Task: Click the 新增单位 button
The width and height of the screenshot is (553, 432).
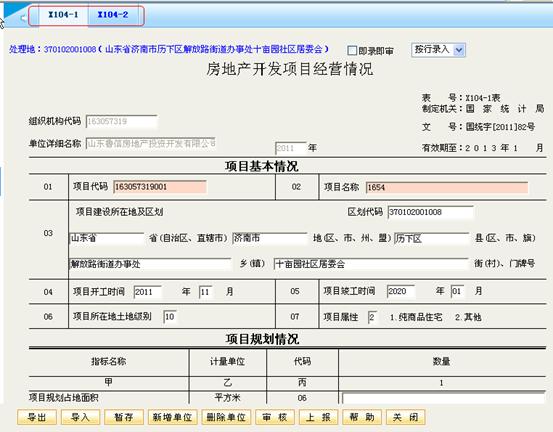Action: [172, 418]
